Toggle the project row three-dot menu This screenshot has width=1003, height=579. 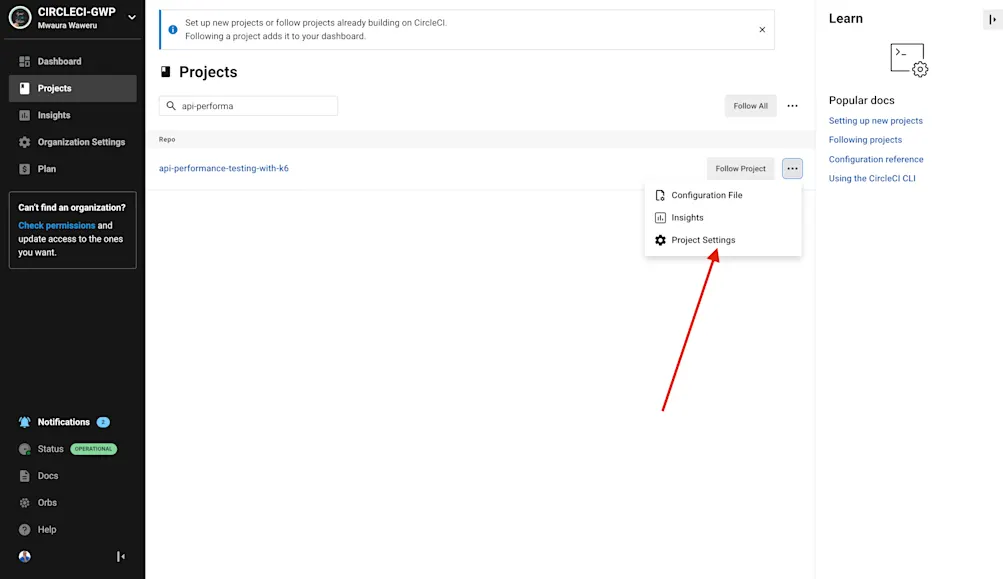[792, 169]
